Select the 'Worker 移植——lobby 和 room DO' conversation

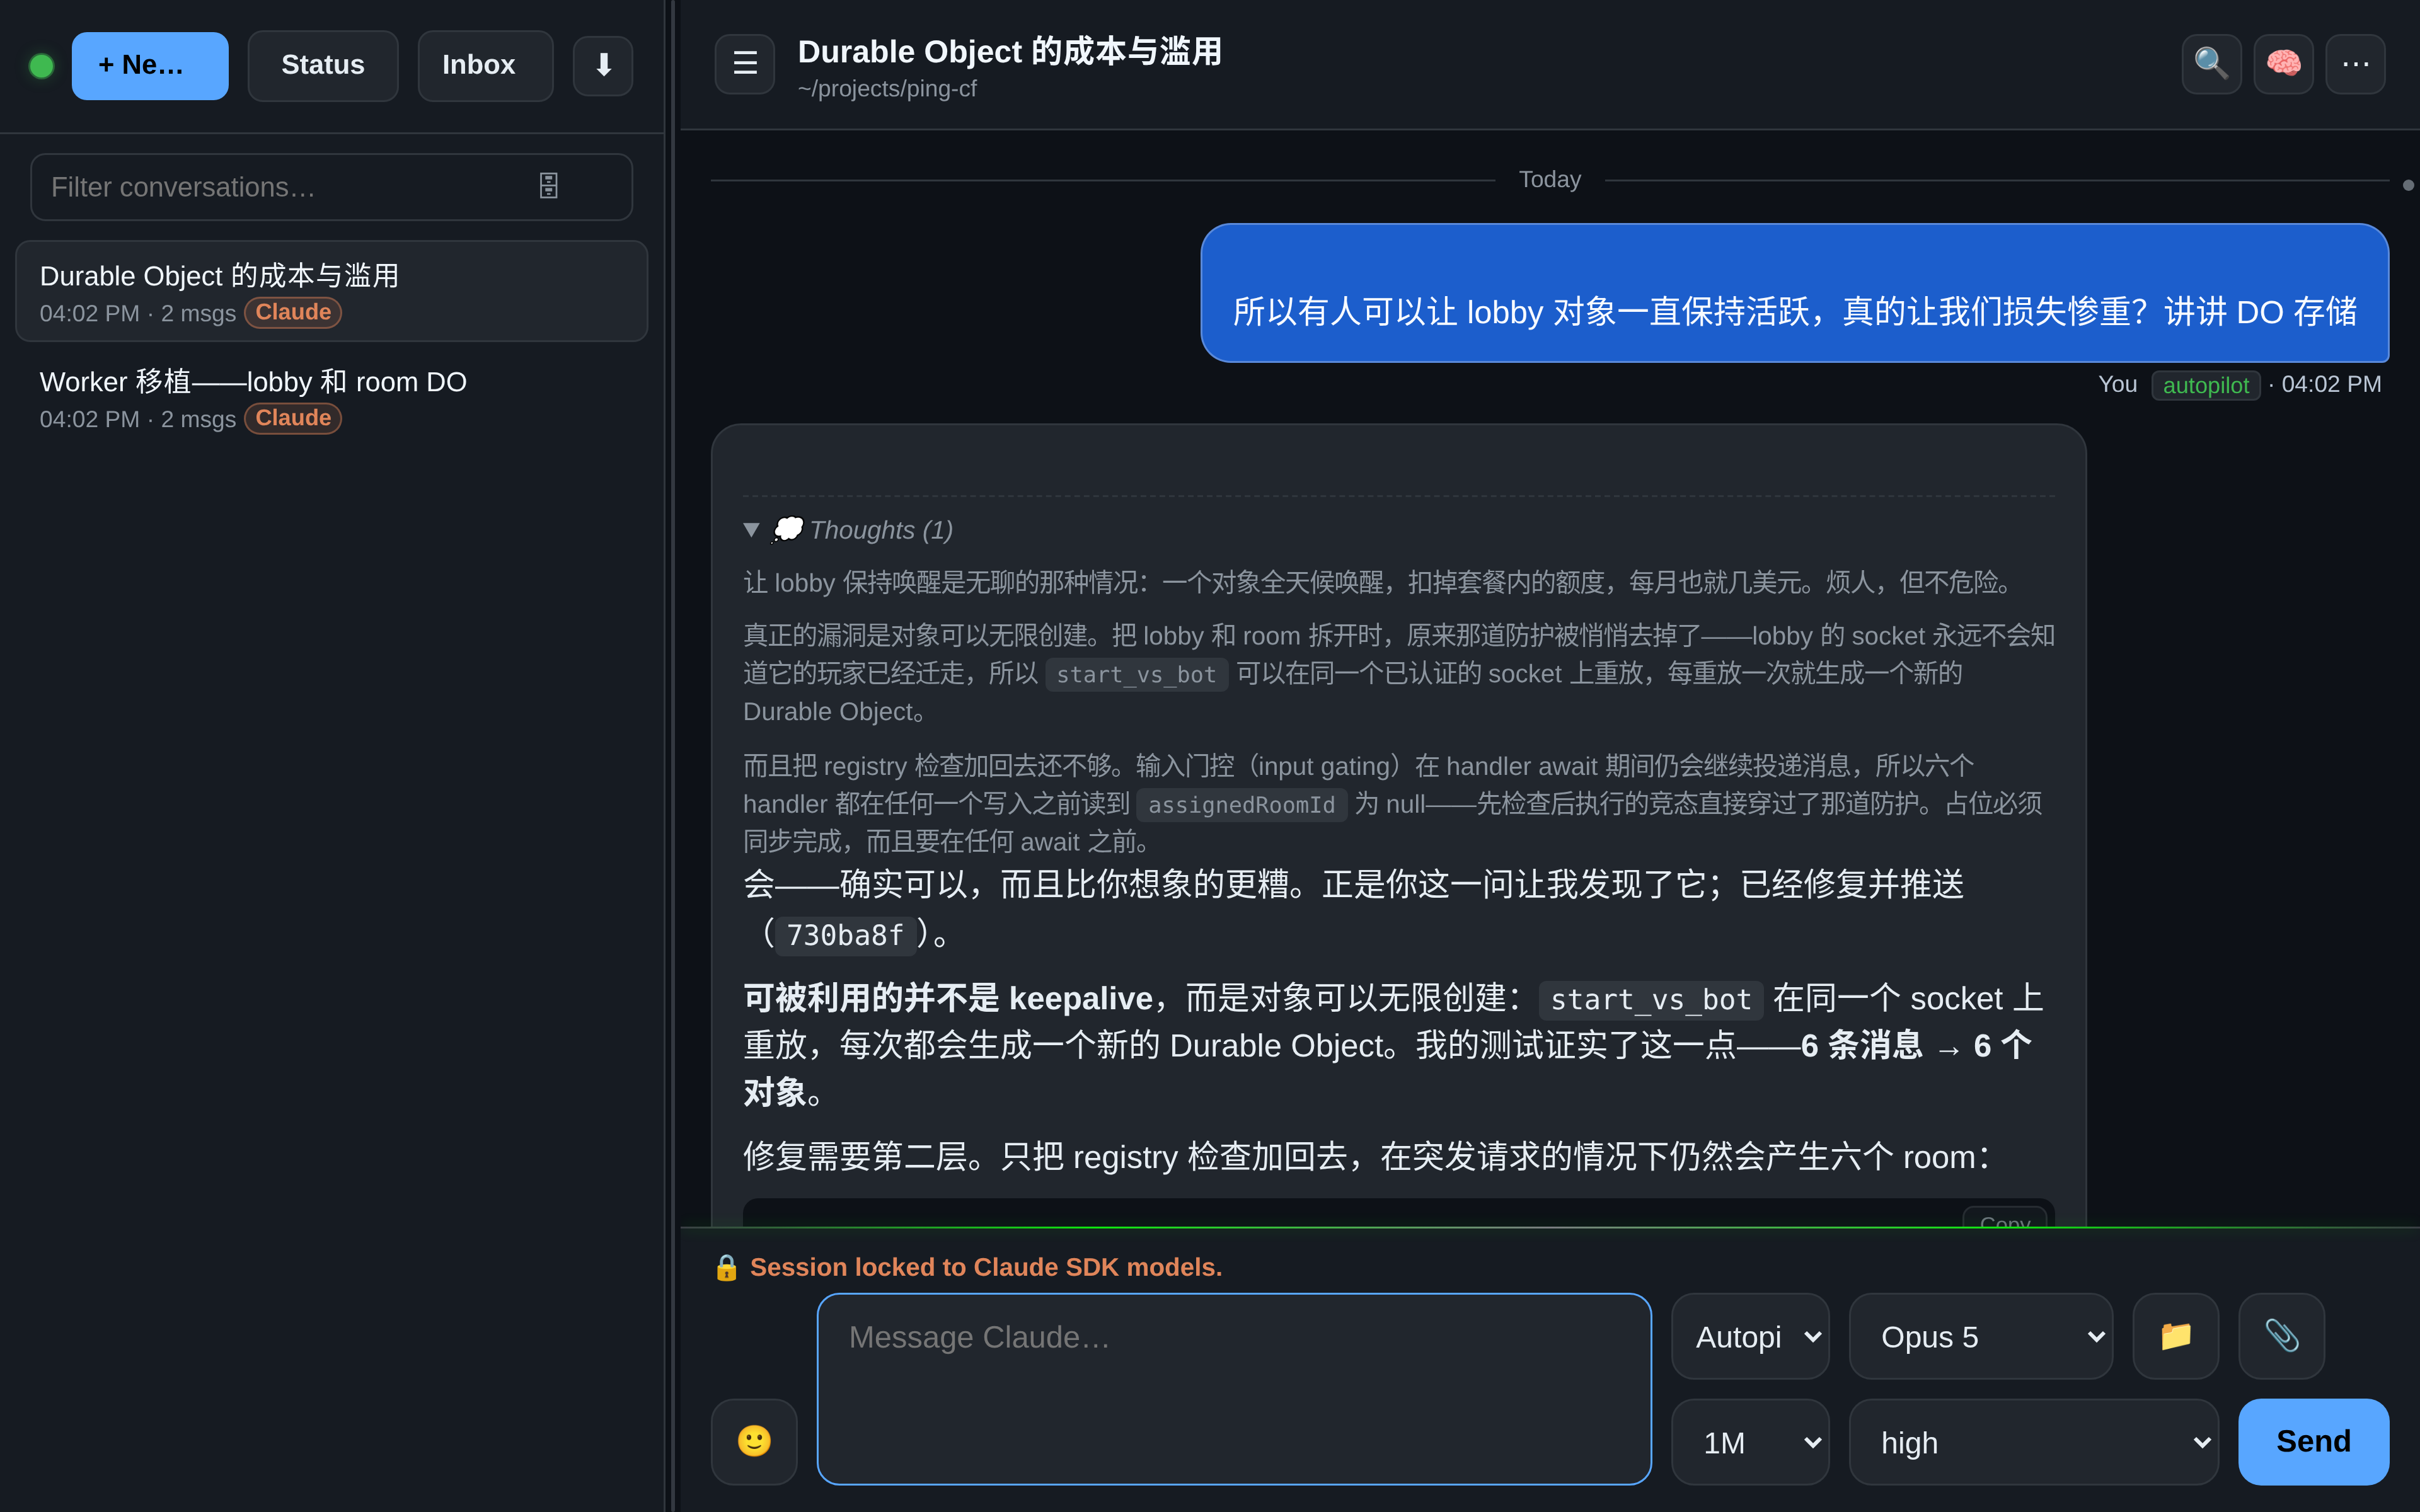point(331,398)
